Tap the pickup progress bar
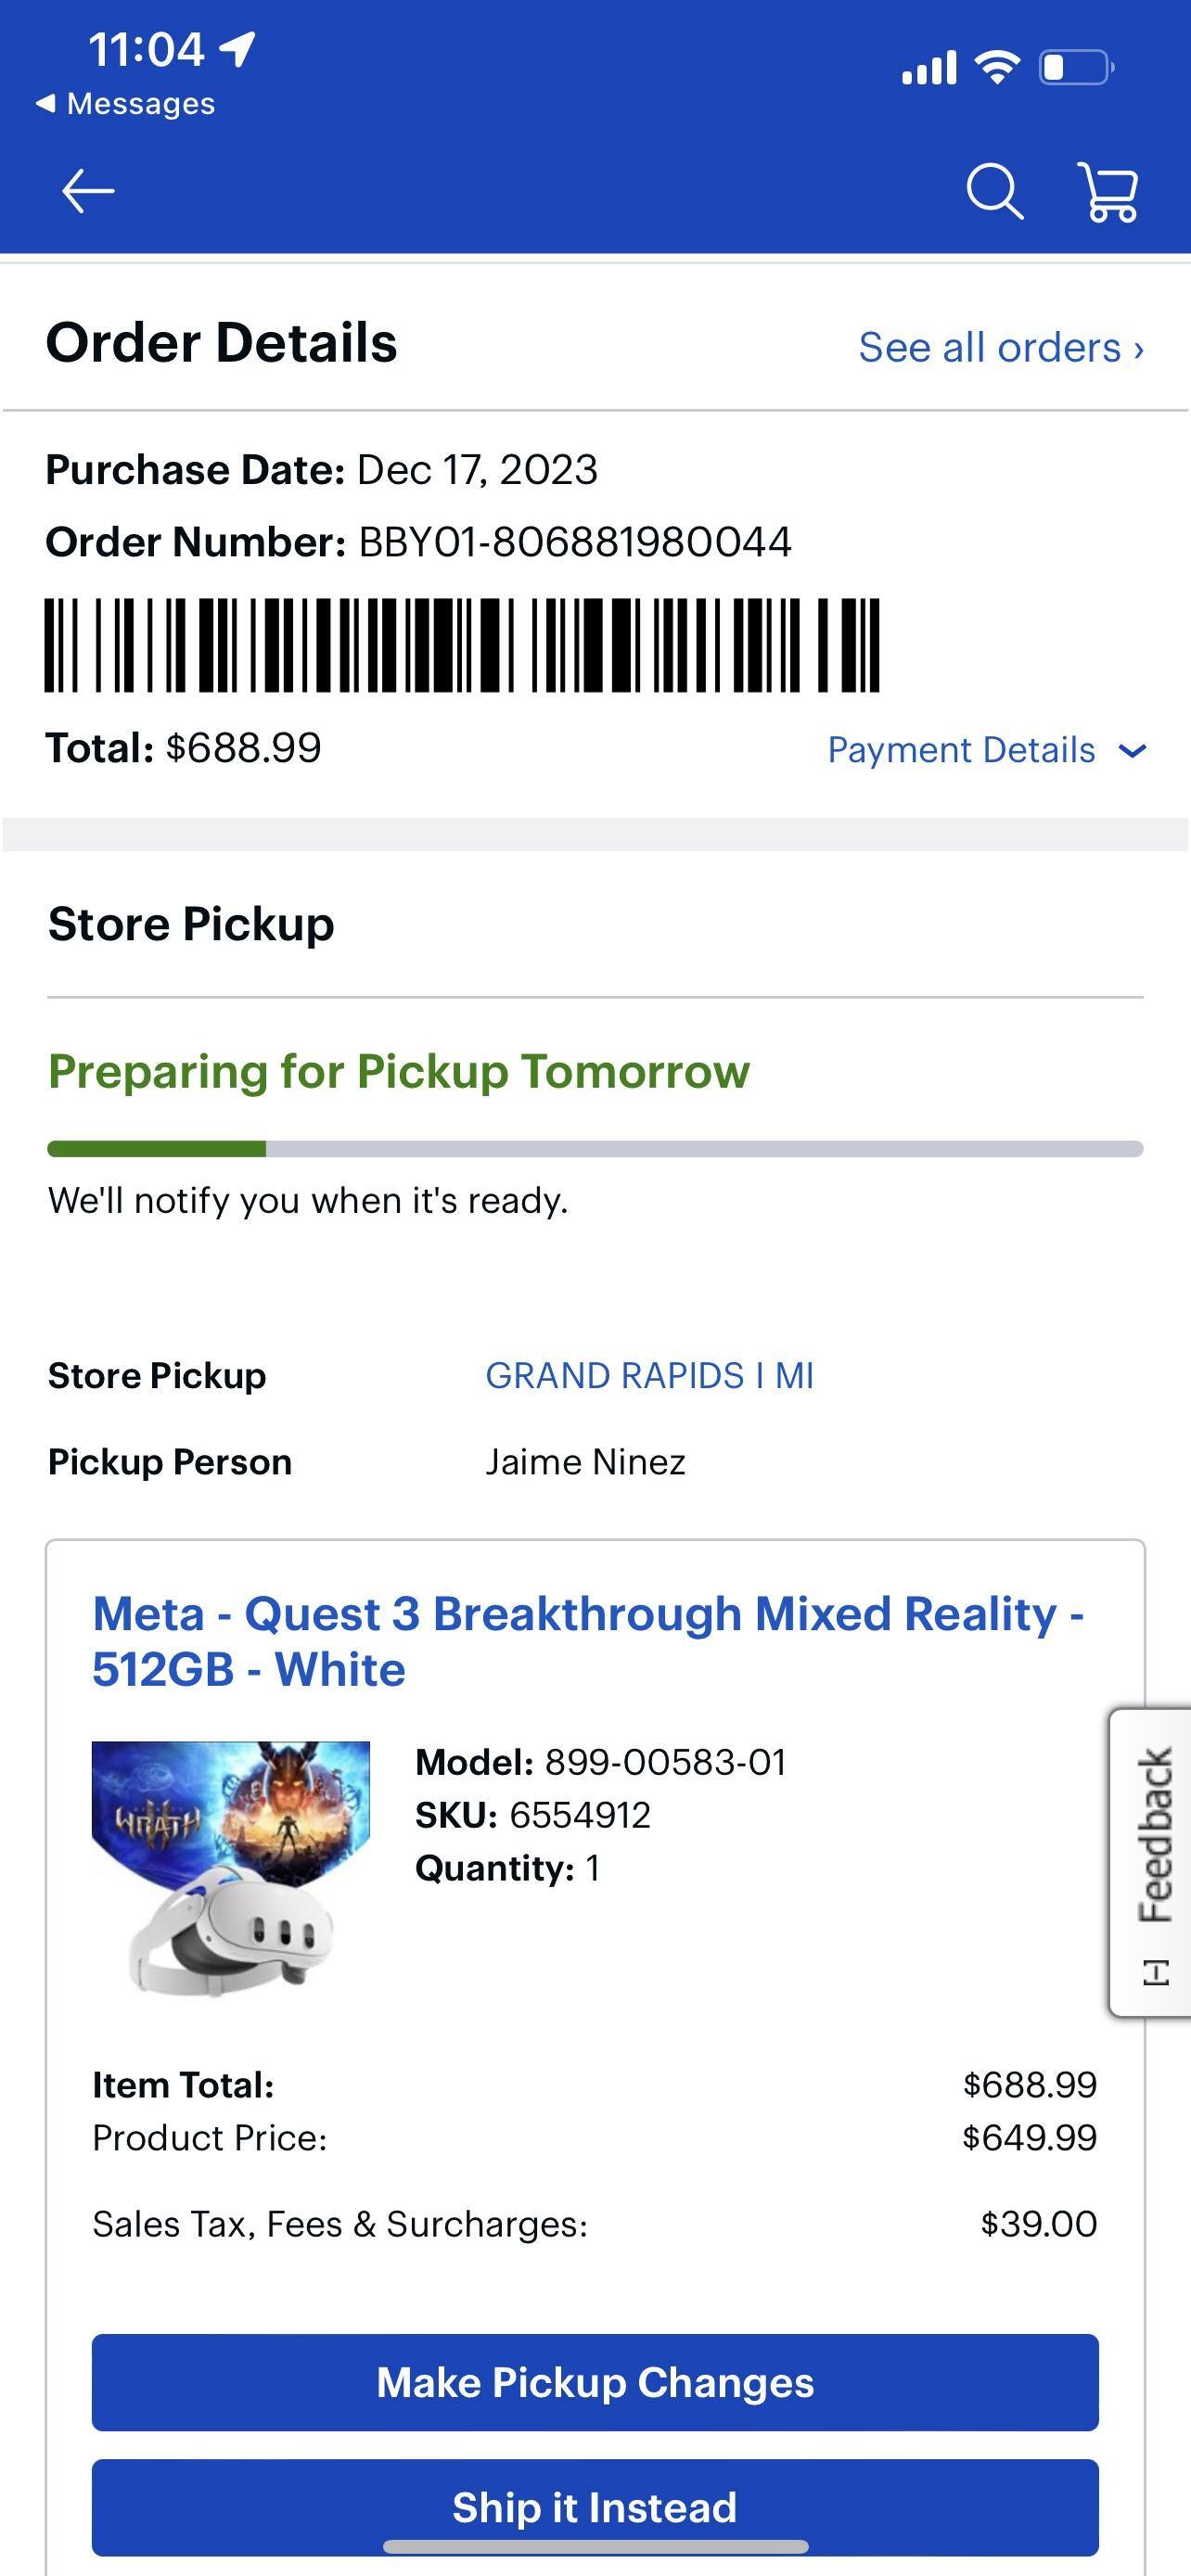The height and width of the screenshot is (2576, 1191). tap(595, 1149)
